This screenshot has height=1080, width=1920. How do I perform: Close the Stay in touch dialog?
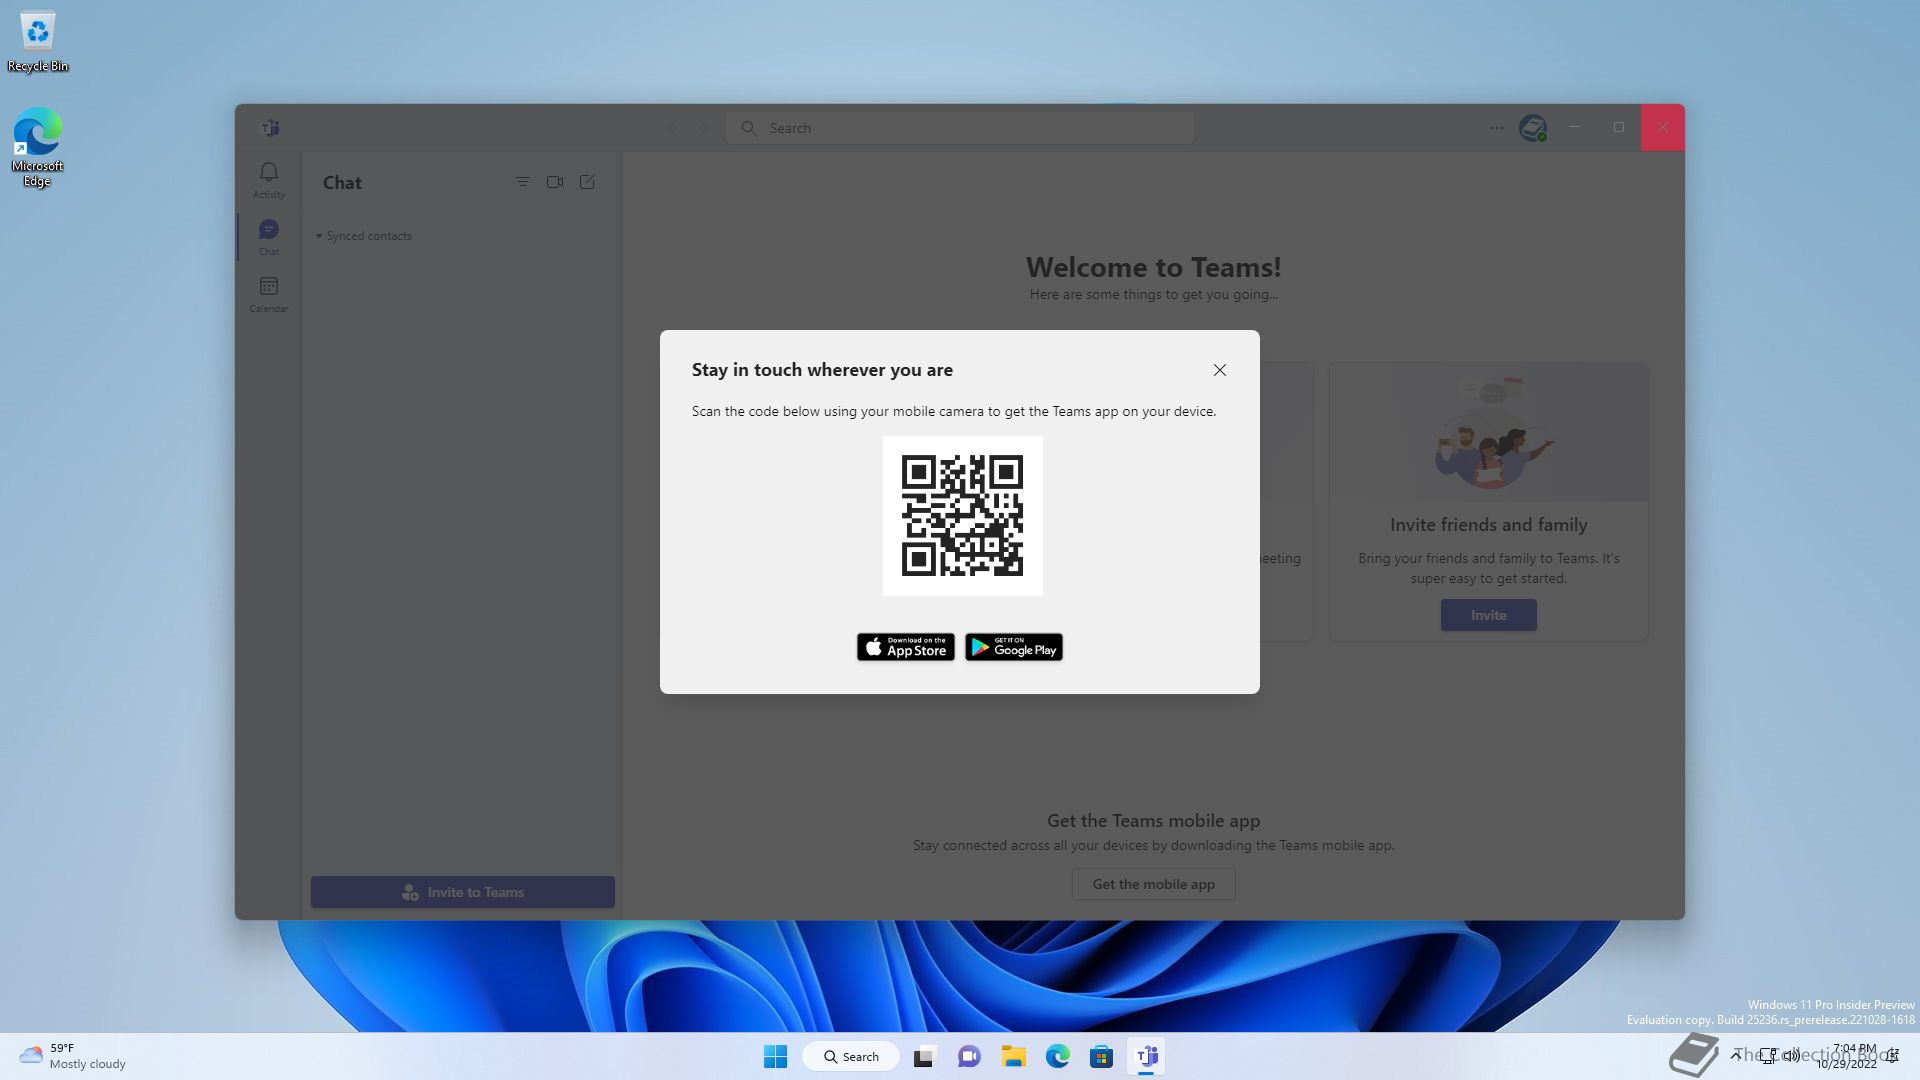click(x=1219, y=370)
